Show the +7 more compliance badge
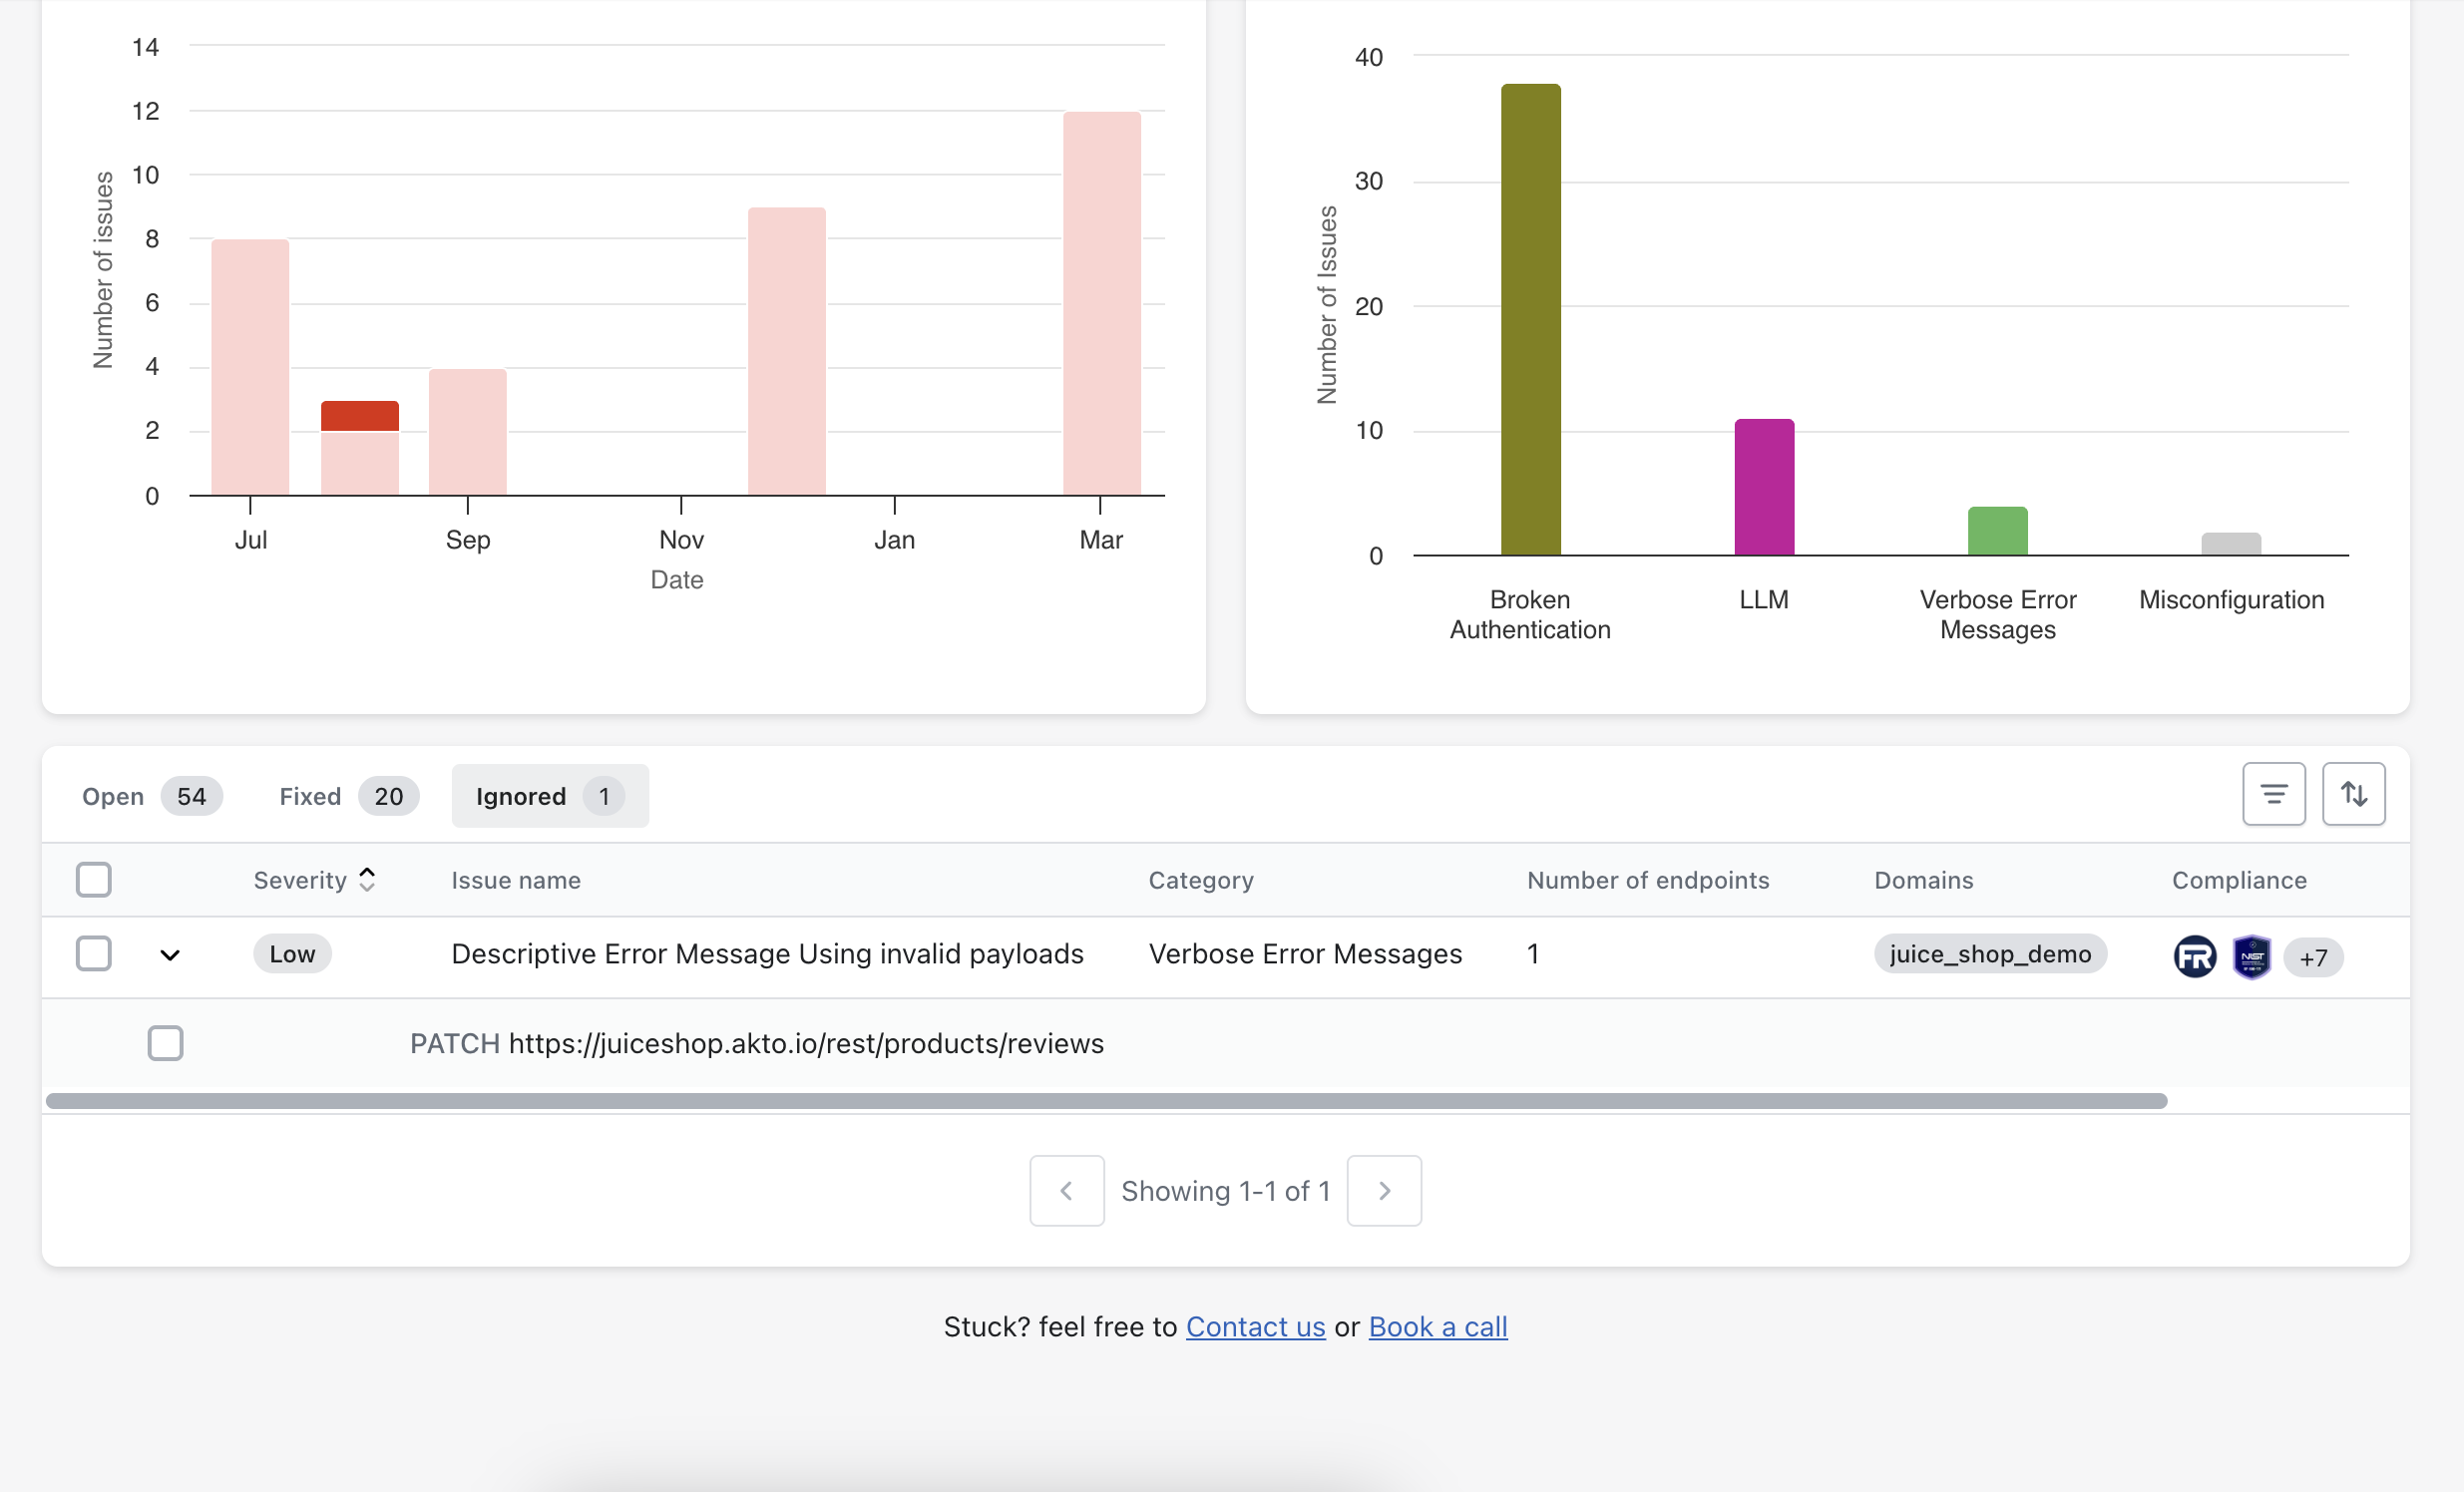 click(2312, 958)
